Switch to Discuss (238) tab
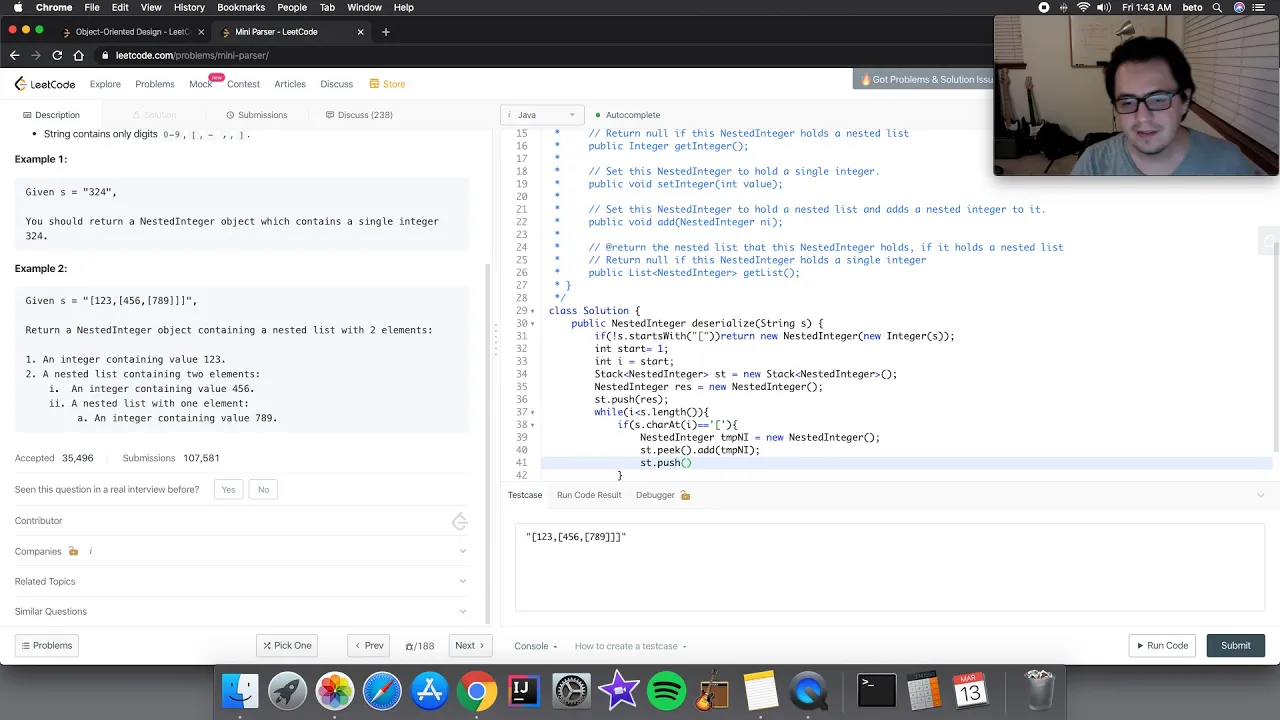1280x720 pixels. [x=359, y=115]
